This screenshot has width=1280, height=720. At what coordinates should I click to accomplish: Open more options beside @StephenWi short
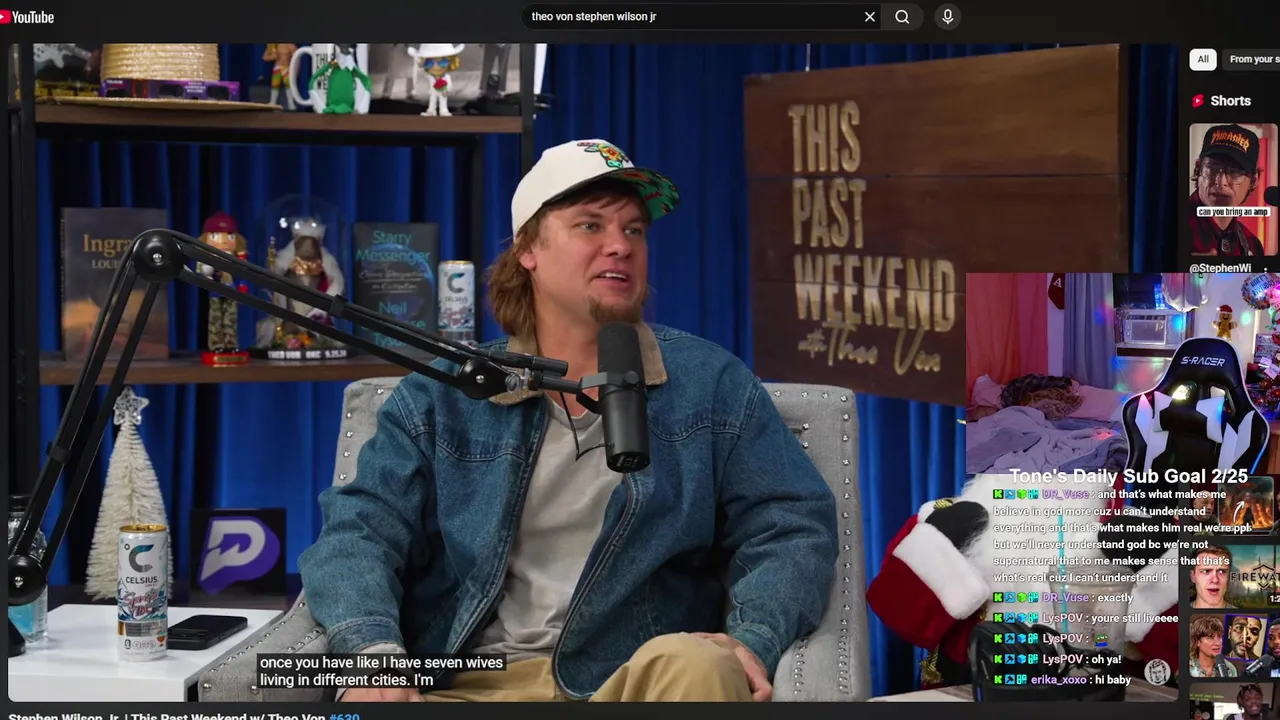[1266, 269]
